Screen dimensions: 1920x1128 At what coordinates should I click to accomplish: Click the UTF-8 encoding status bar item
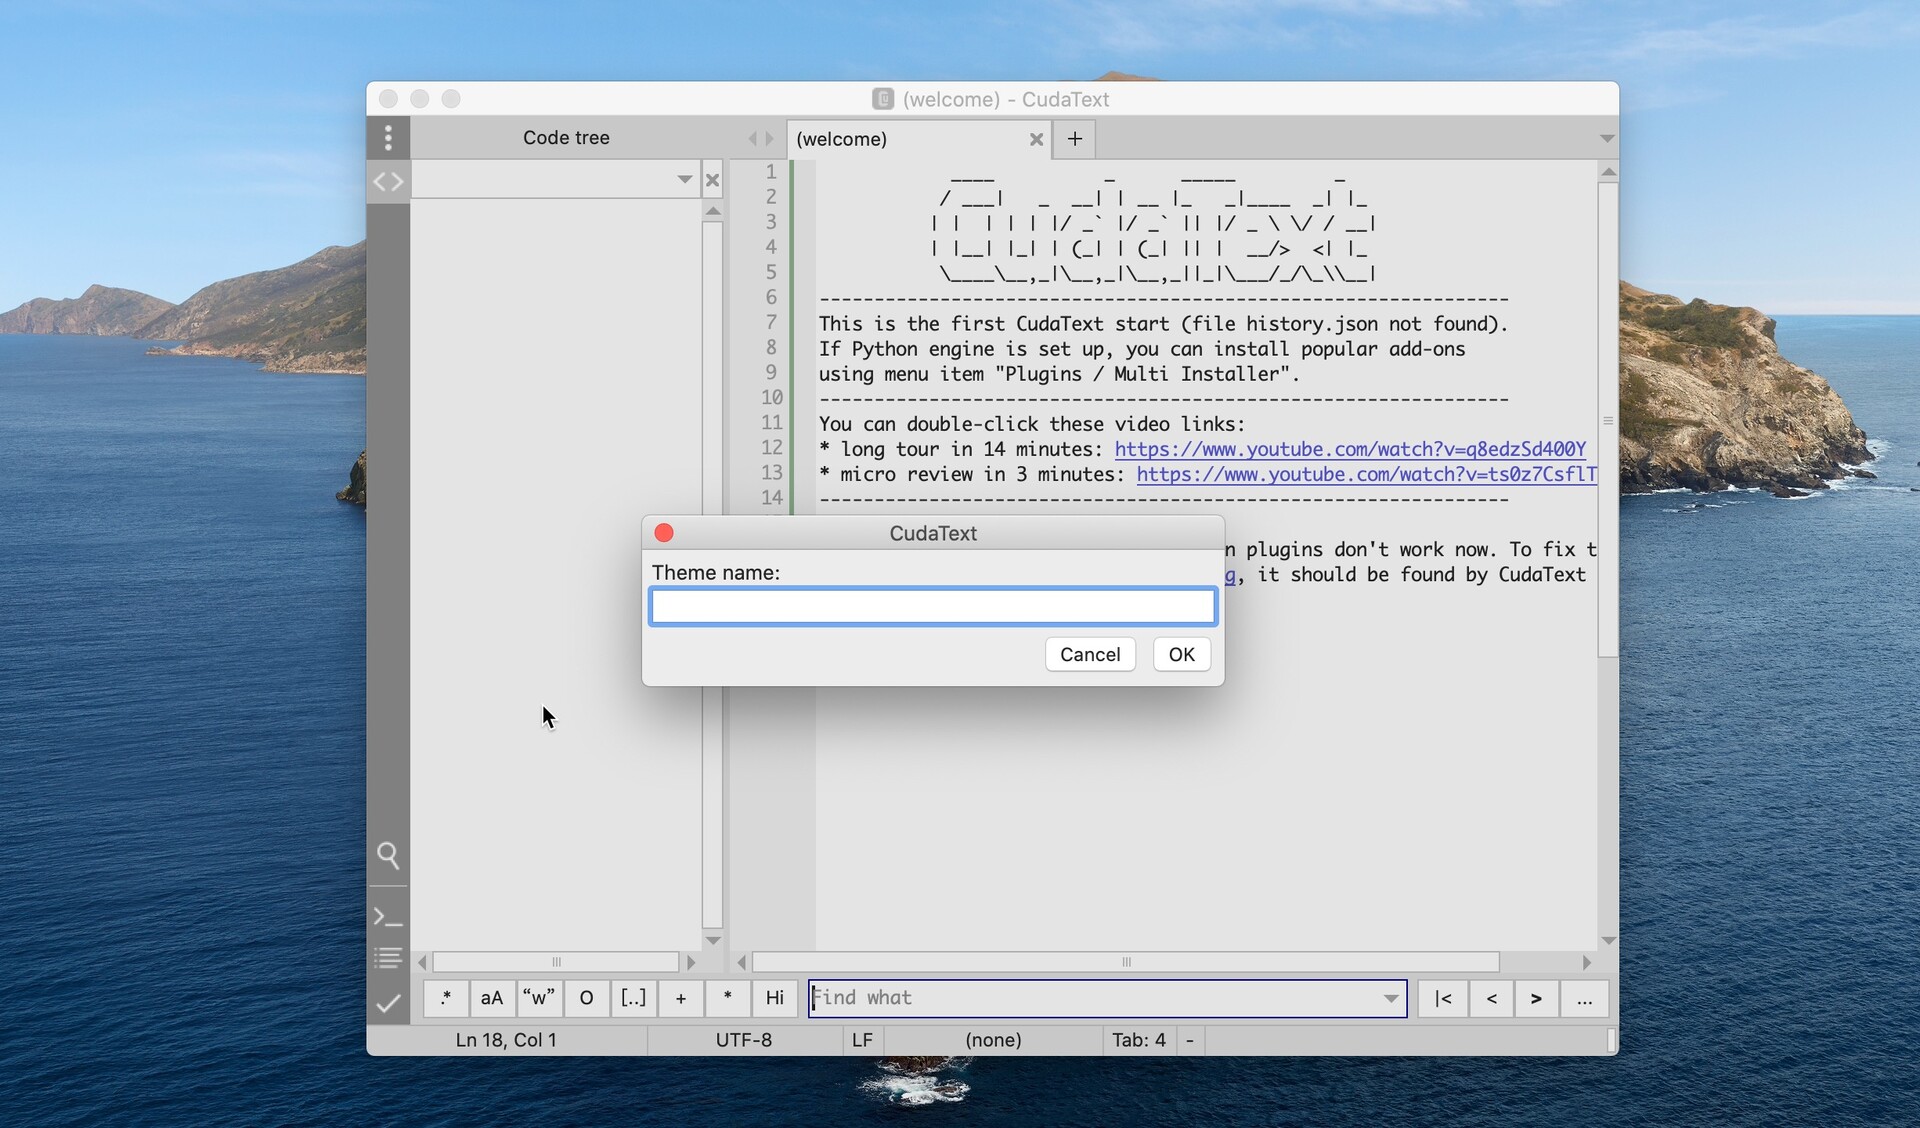(x=743, y=1040)
